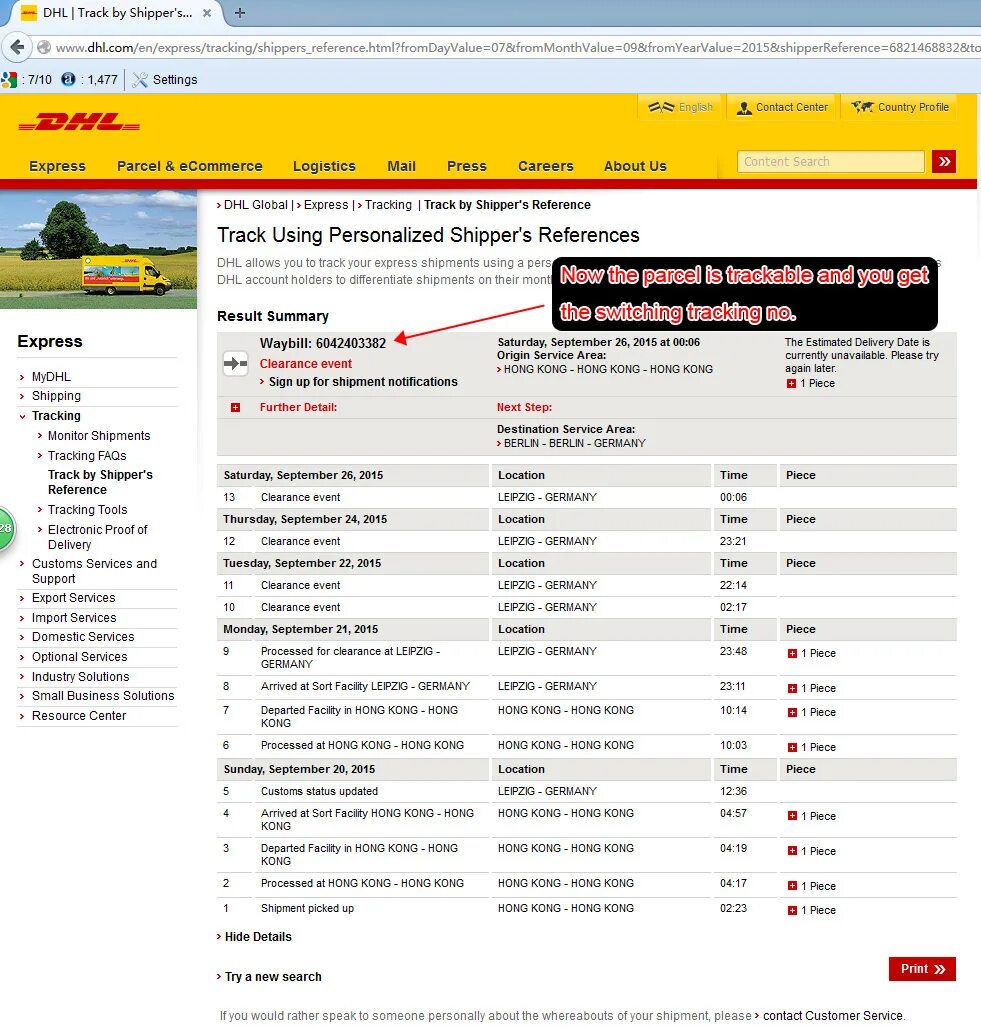This screenshot has width=981, height=1027.
Task: Close the DHL Track by Shipper's tab
Action: point(206,13)
